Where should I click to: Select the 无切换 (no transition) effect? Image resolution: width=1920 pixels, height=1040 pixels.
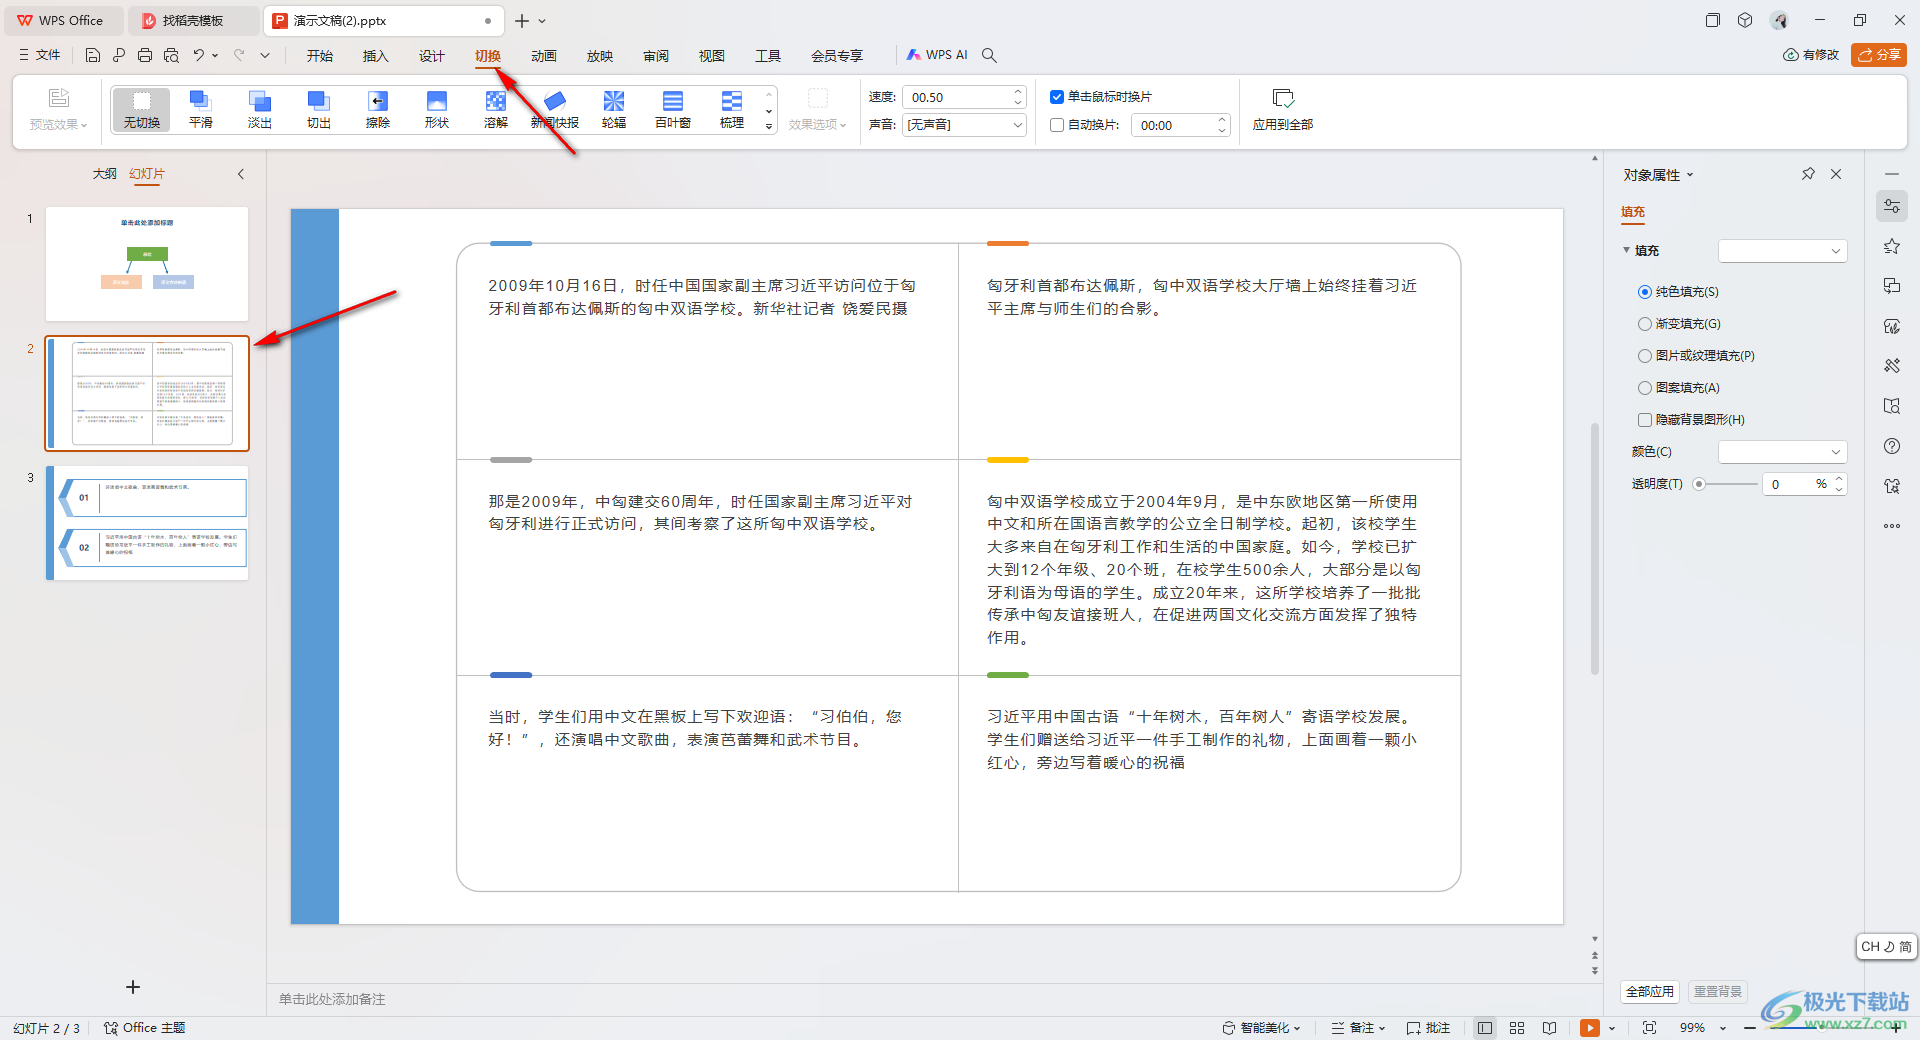tap(141, 109)
